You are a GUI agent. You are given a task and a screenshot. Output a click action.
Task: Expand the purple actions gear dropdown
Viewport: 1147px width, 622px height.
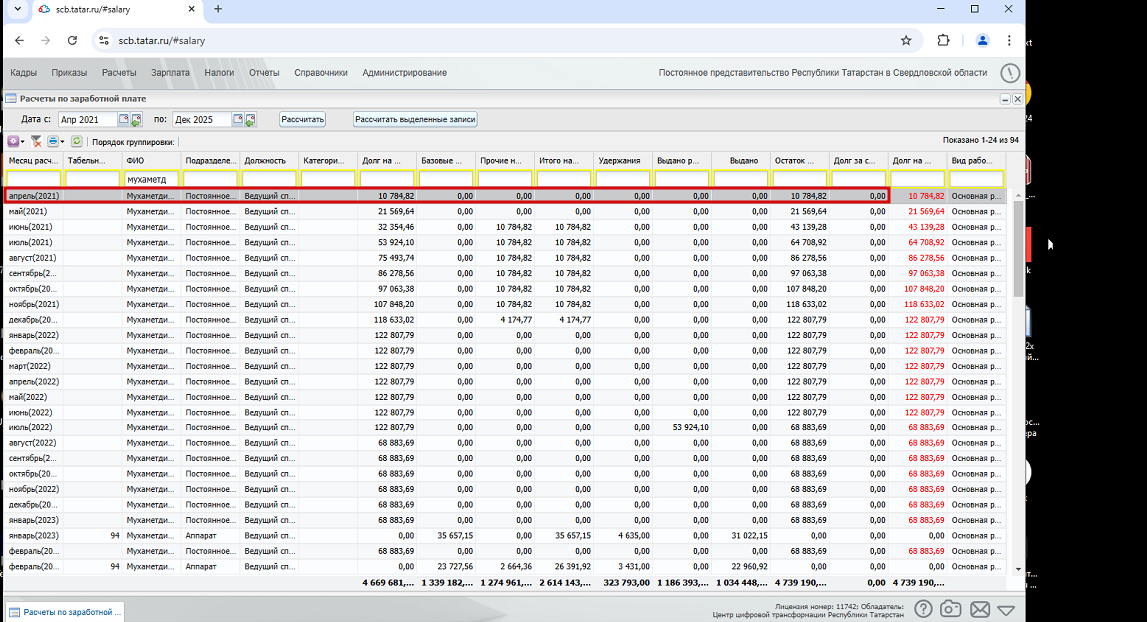pos(22,142)
